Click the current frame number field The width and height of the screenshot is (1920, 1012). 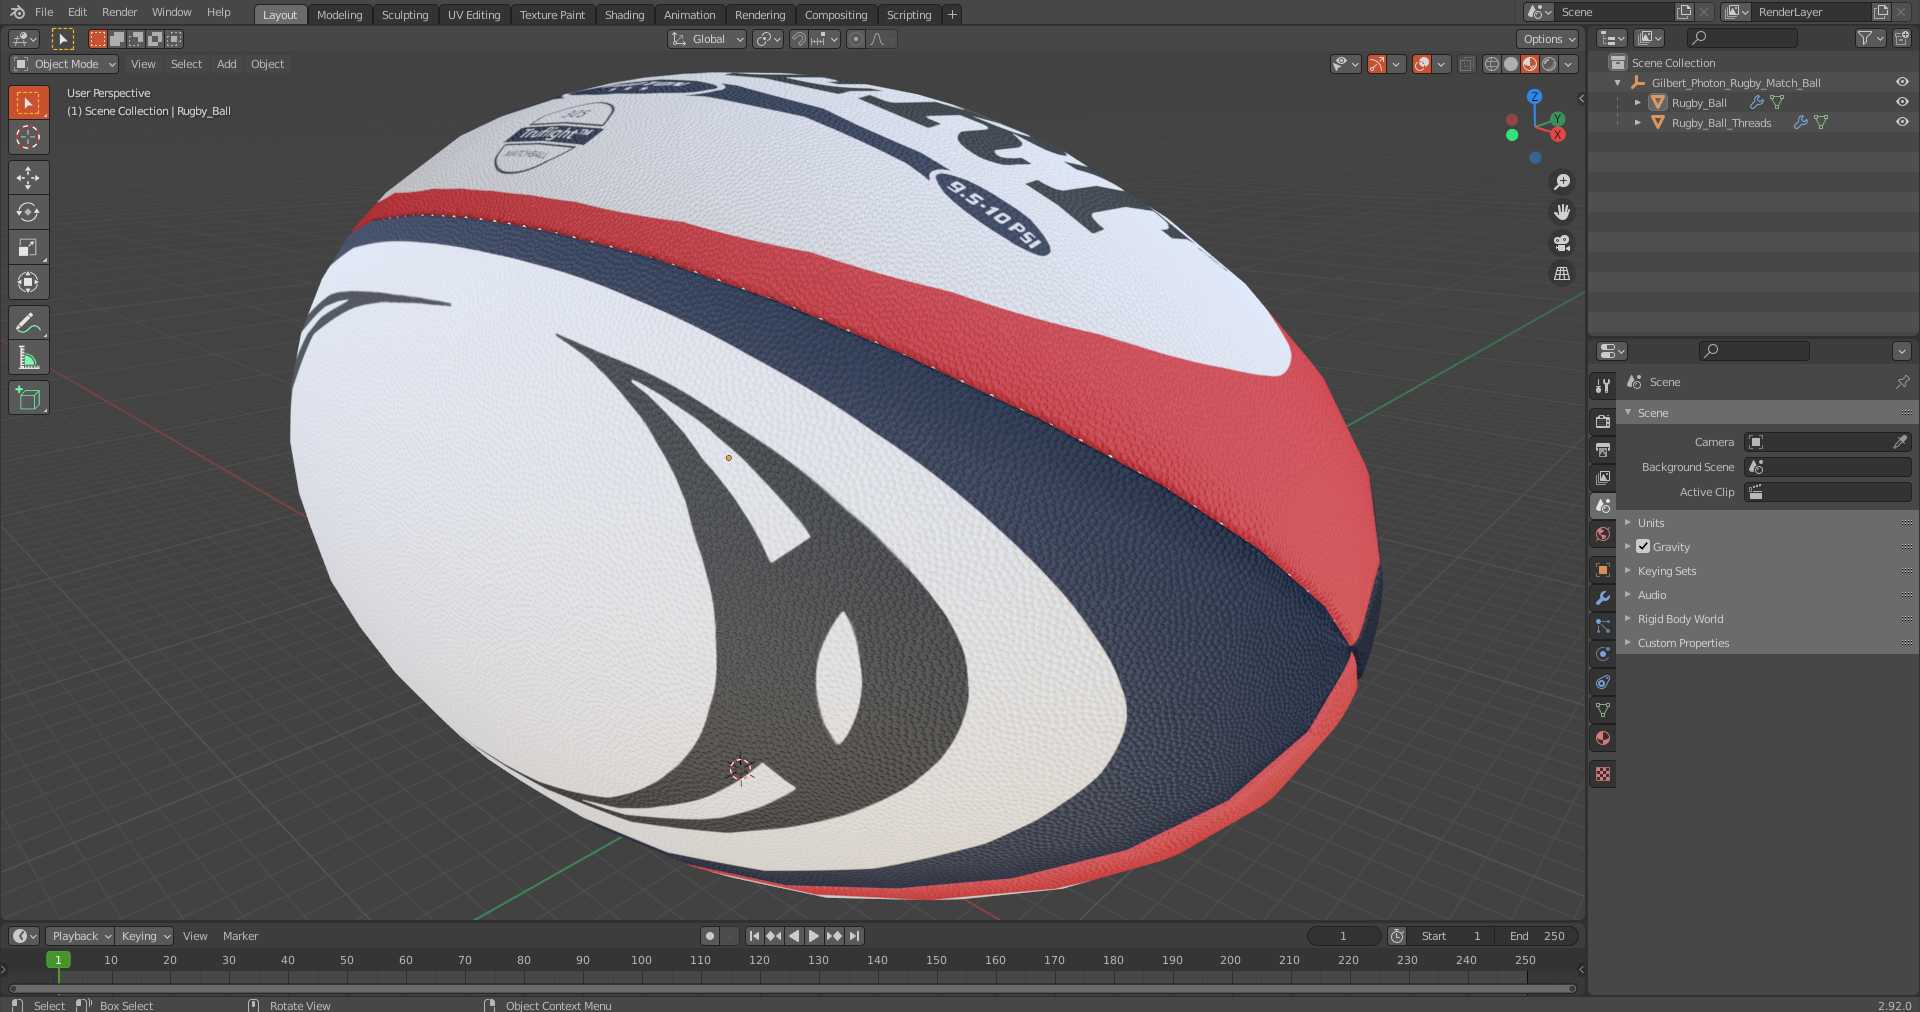pos(1343,936)
